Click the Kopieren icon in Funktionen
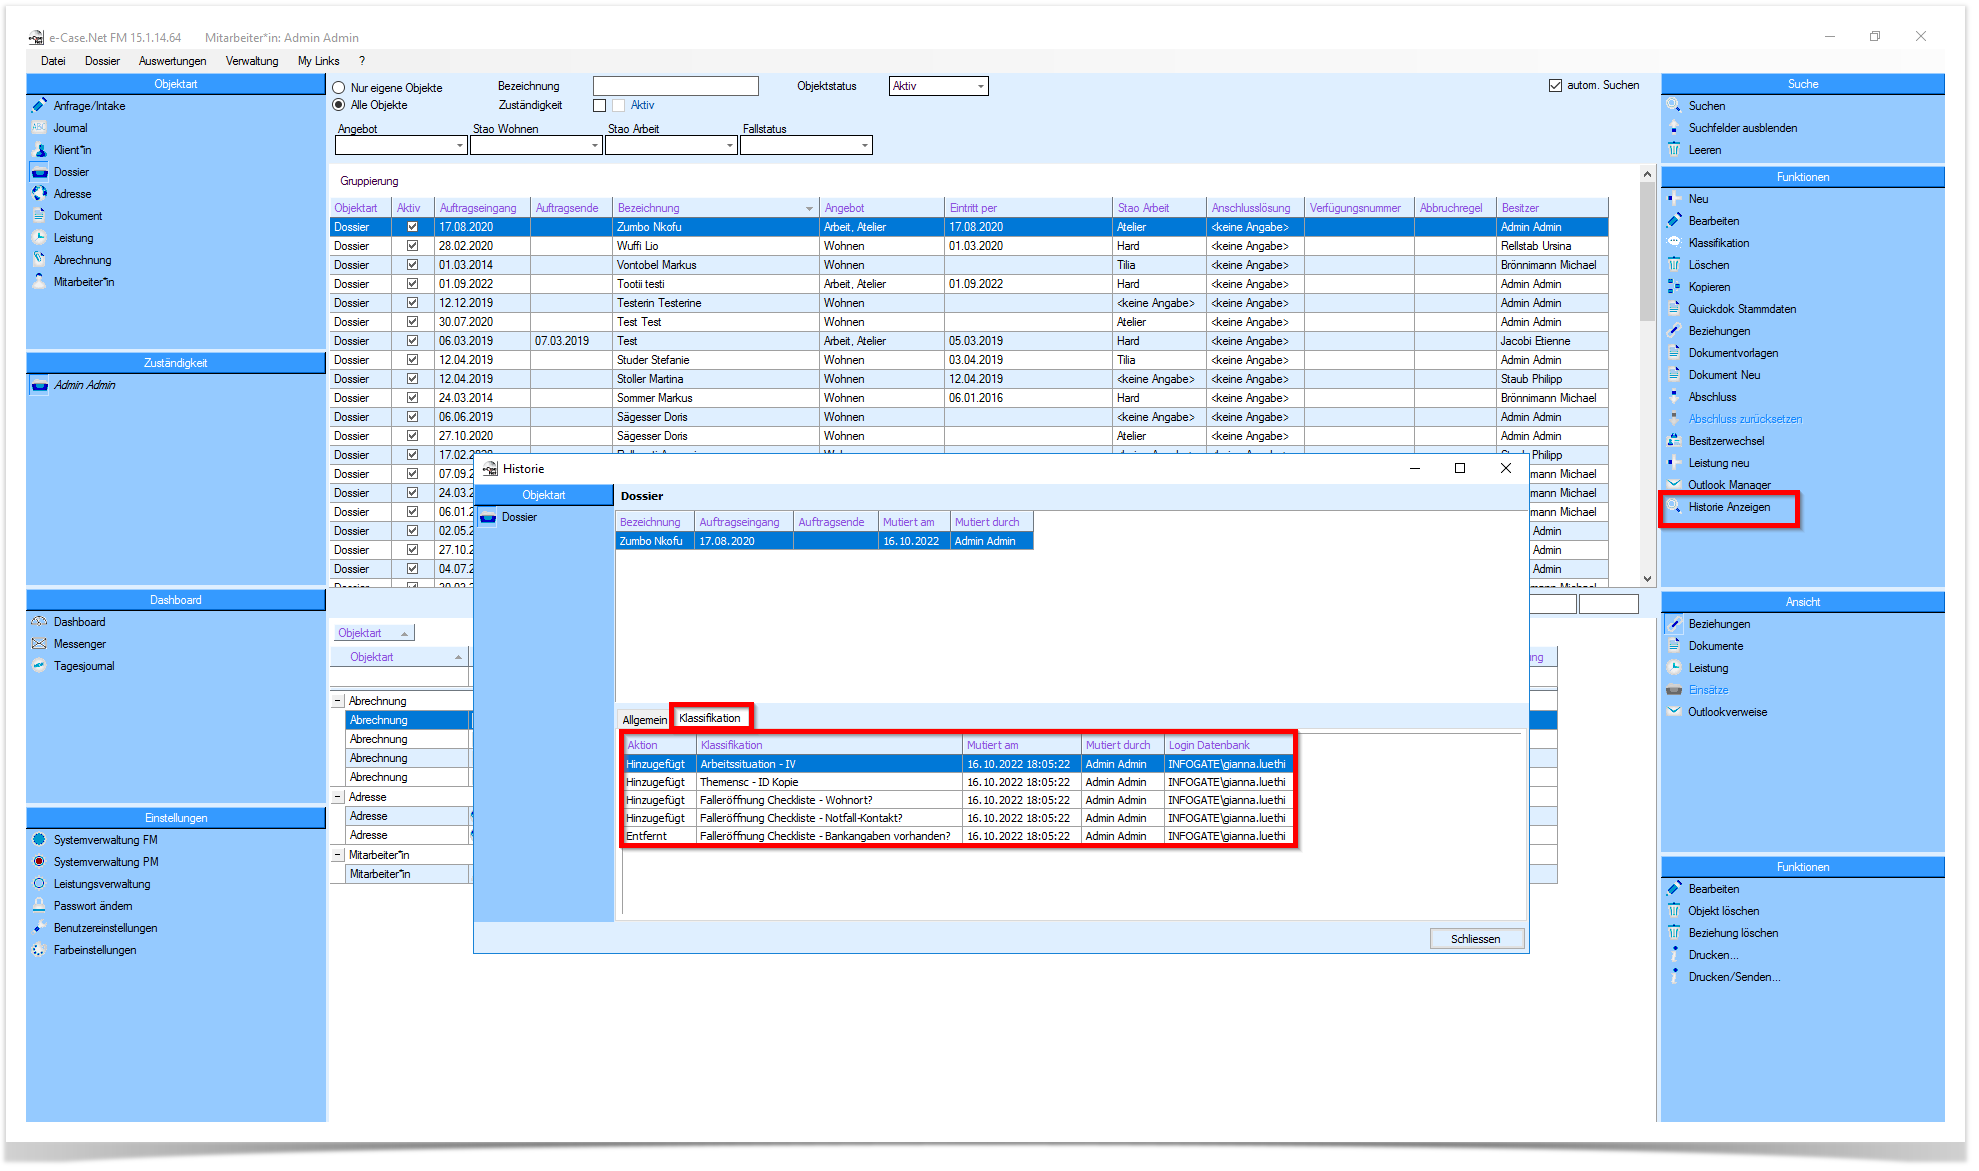The image size is (1979, 1171). coord(1674,286)
